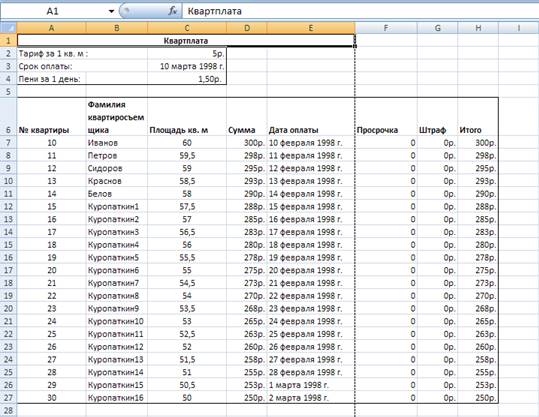Click header cell 'Просрочка'
Image resolution: width=539 pixels, height=417 pixels.
coord(386,117)
